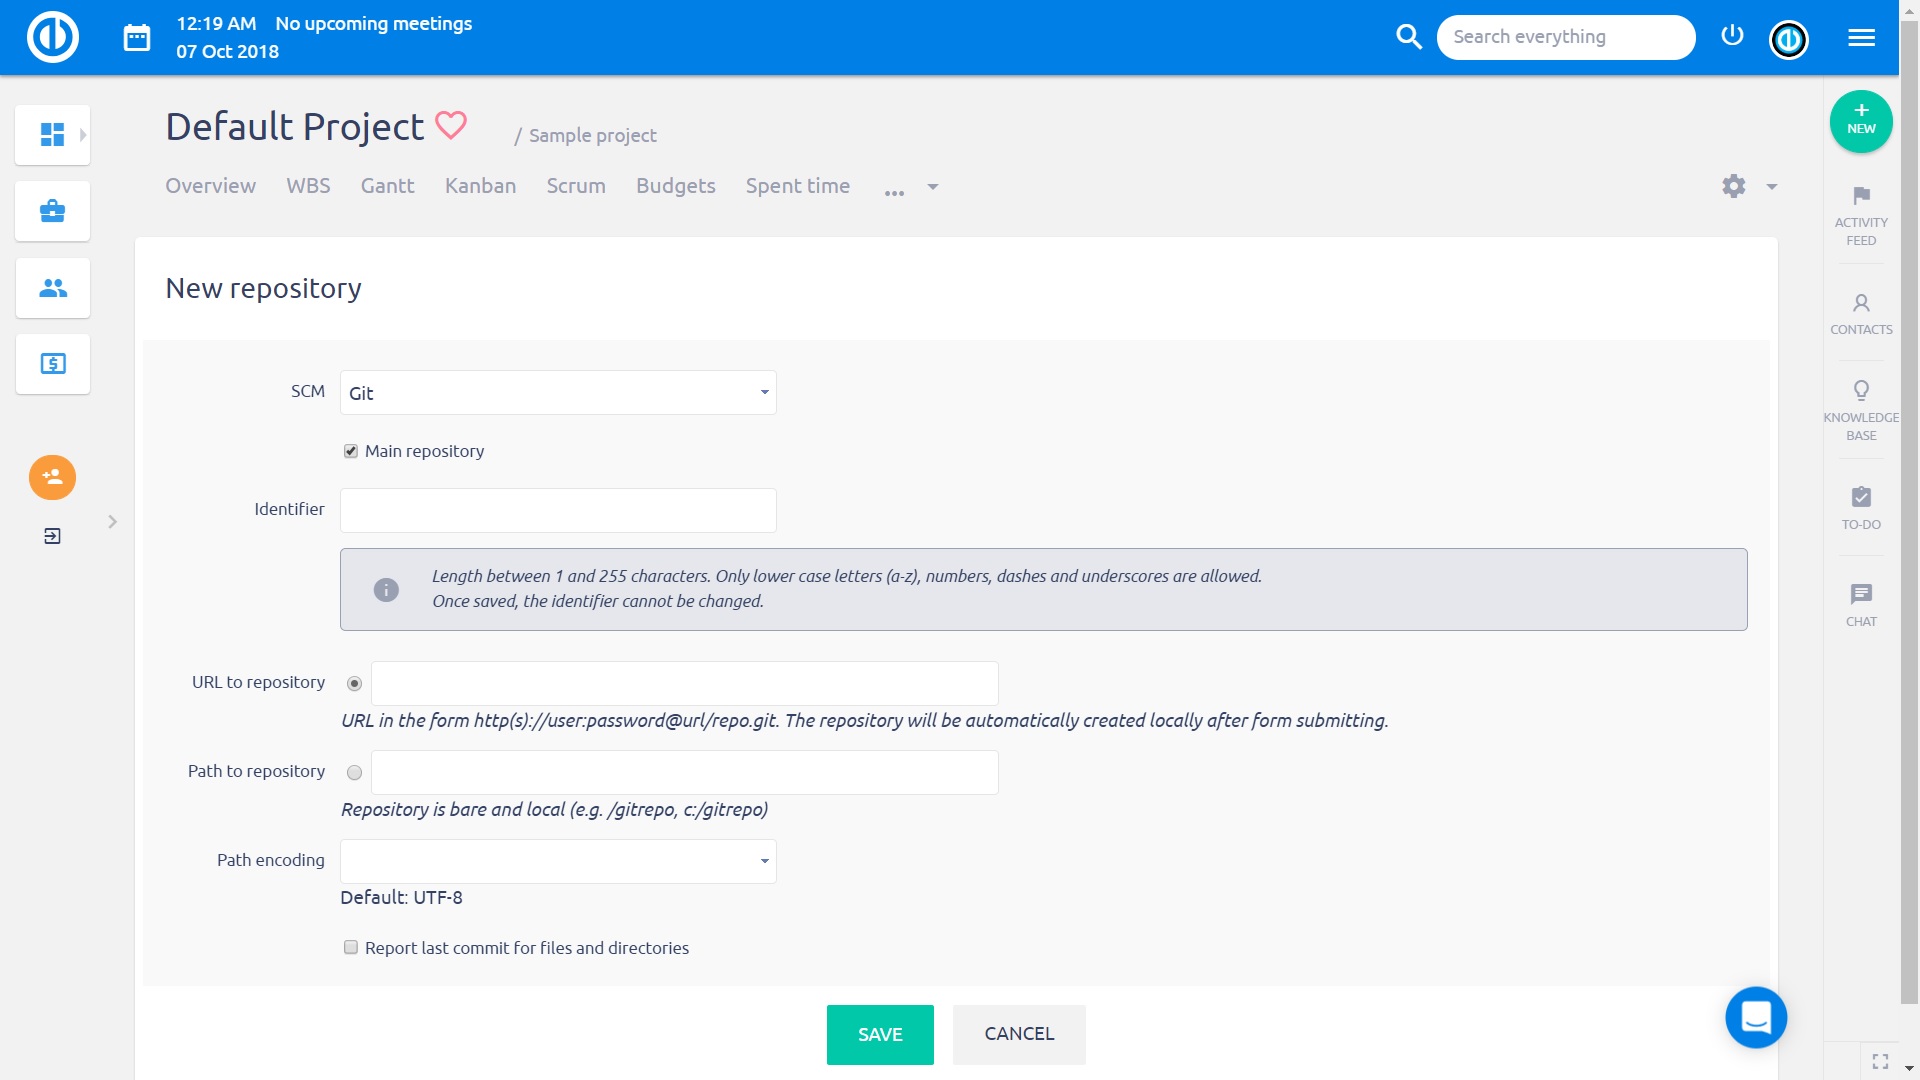Enable Report last commit for files and directories
Screen dimensions: 1920x1080
click(x=350, y=947)
